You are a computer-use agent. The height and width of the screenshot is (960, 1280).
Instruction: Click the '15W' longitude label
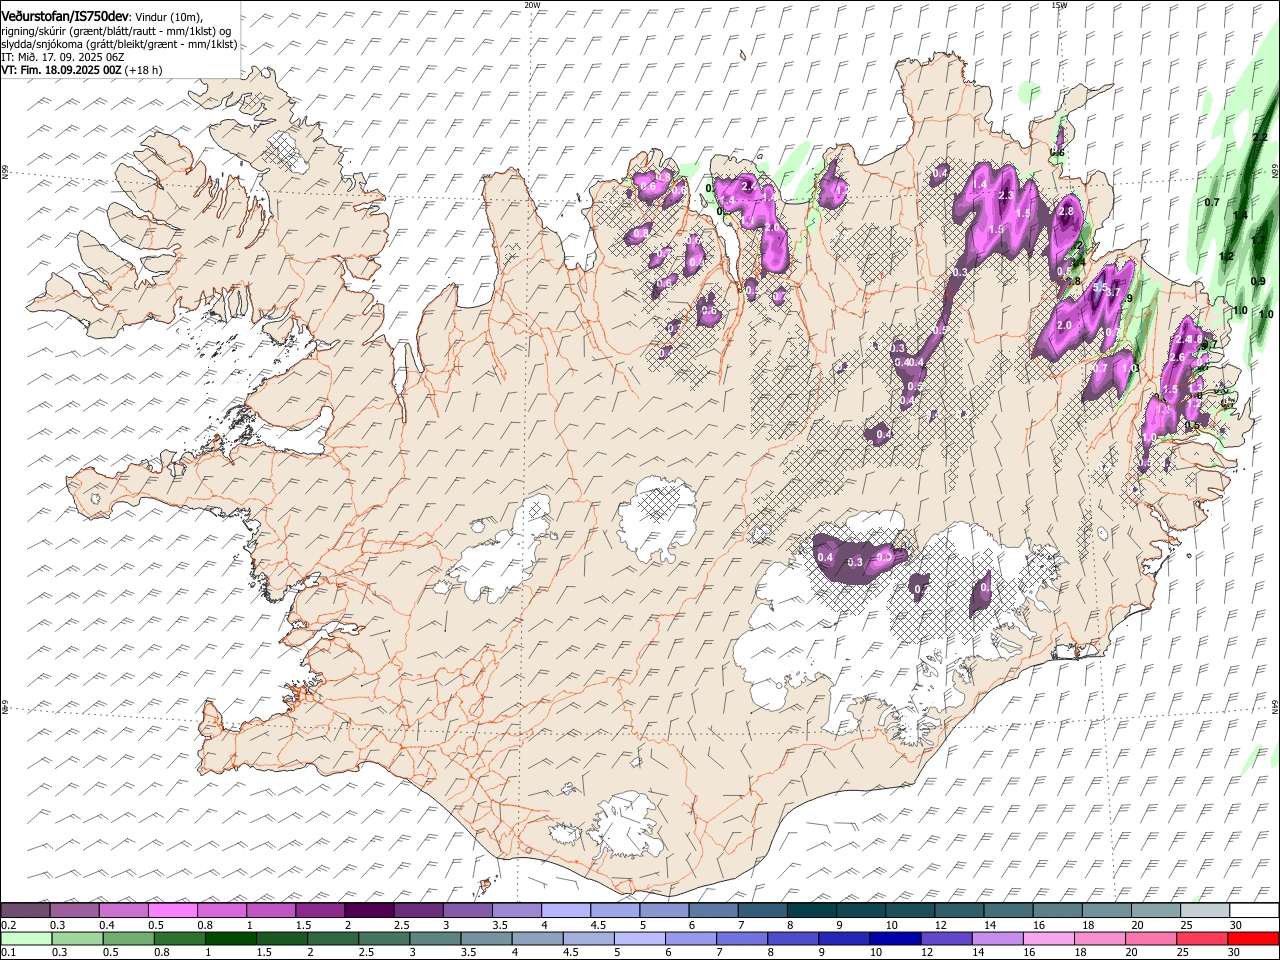[x=1059, y=5]
